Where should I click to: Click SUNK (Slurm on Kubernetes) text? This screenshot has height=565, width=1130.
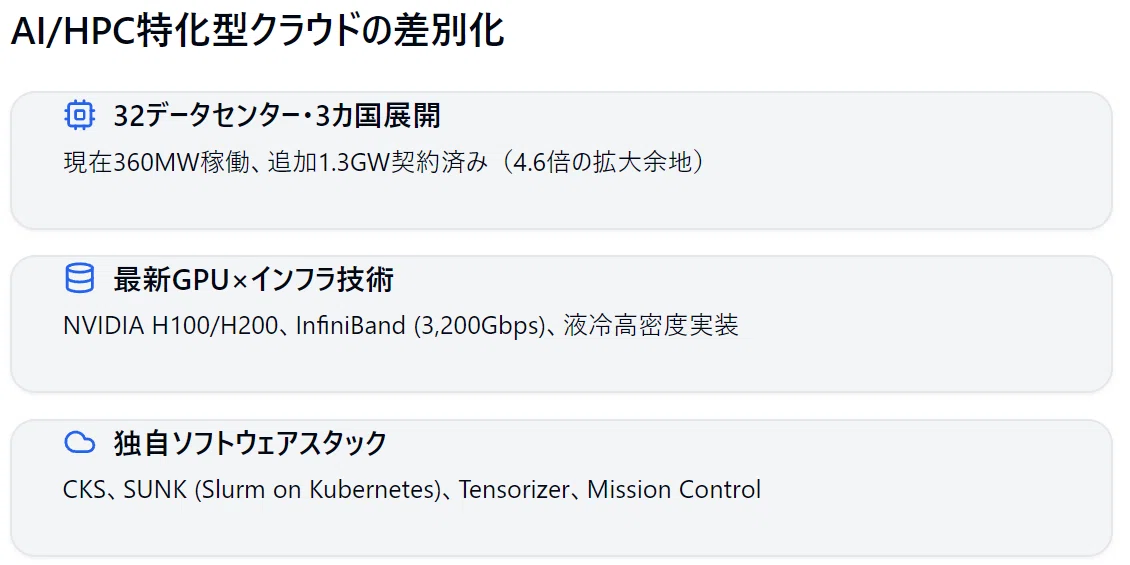(x=282, y=490)
